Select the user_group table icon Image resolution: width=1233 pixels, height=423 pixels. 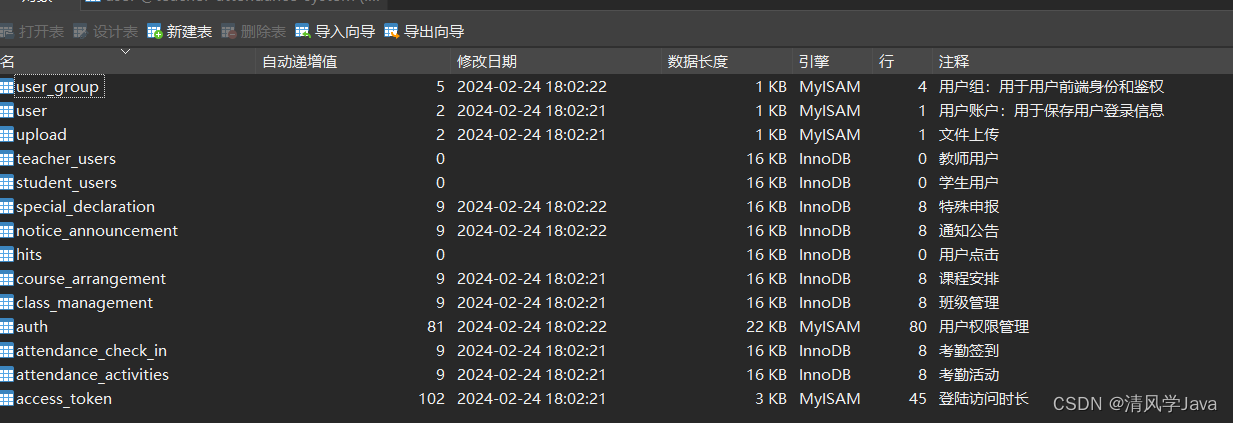pos(7,87)
